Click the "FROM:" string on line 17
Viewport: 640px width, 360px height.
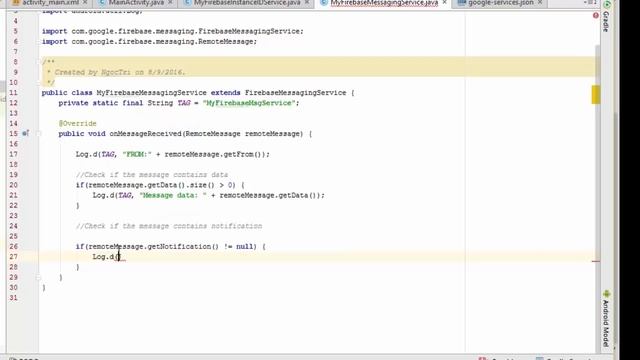[137, 154]
